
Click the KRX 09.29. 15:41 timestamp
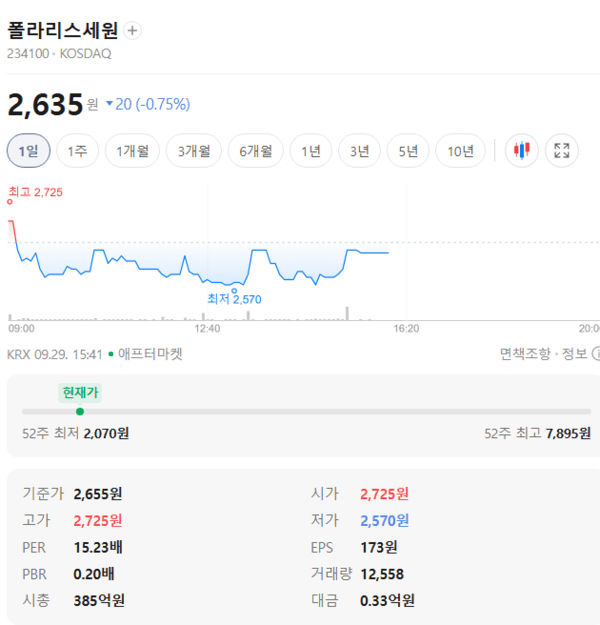pyautogui.click(x=55, y=354)
